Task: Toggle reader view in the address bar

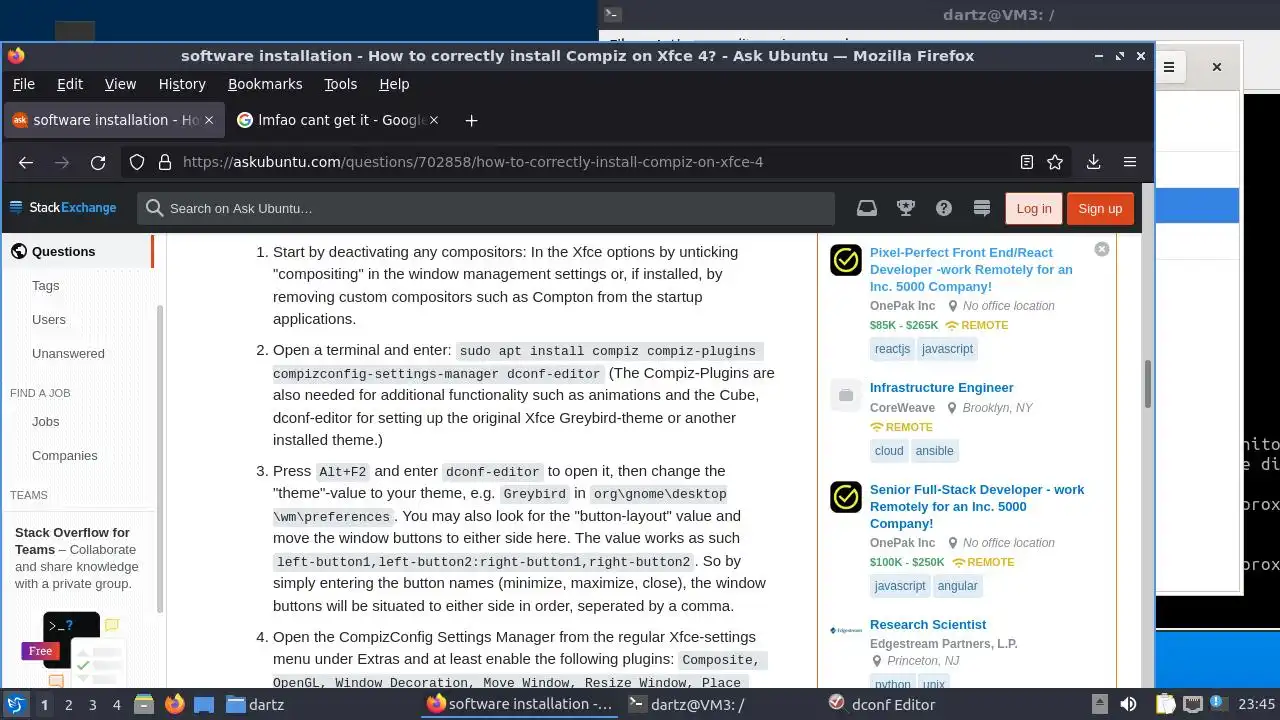Action: click(x=1026, y=162)
